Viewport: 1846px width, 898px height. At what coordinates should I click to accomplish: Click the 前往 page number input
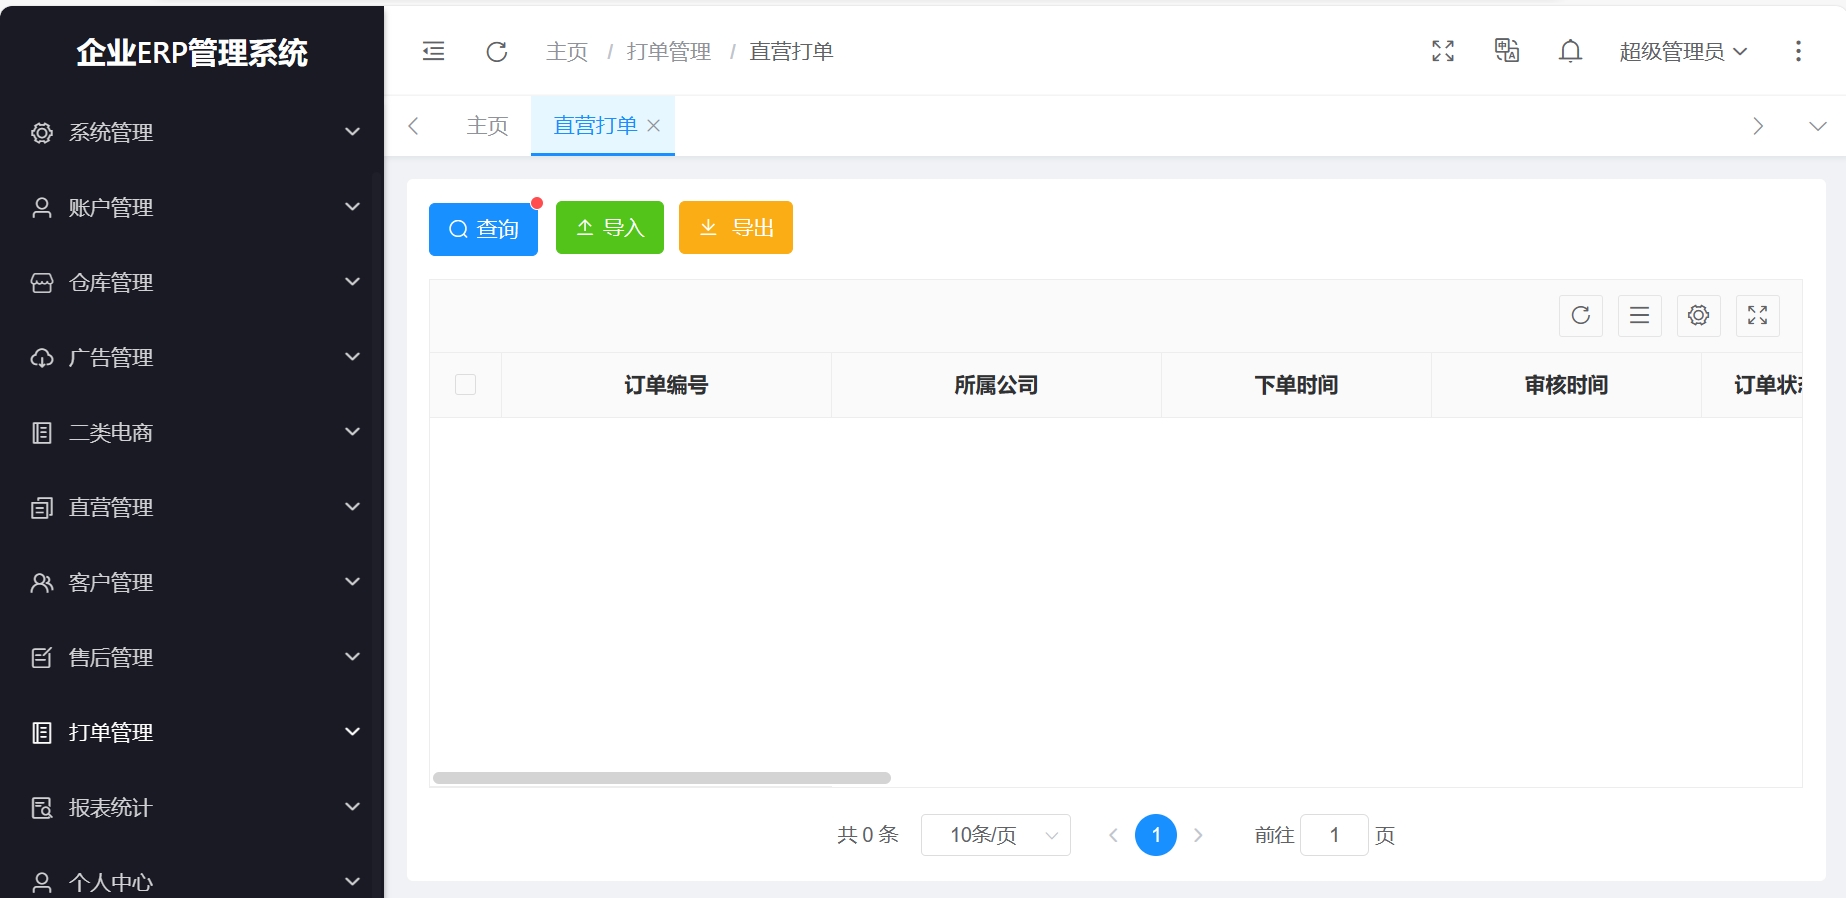point(1334,835)
